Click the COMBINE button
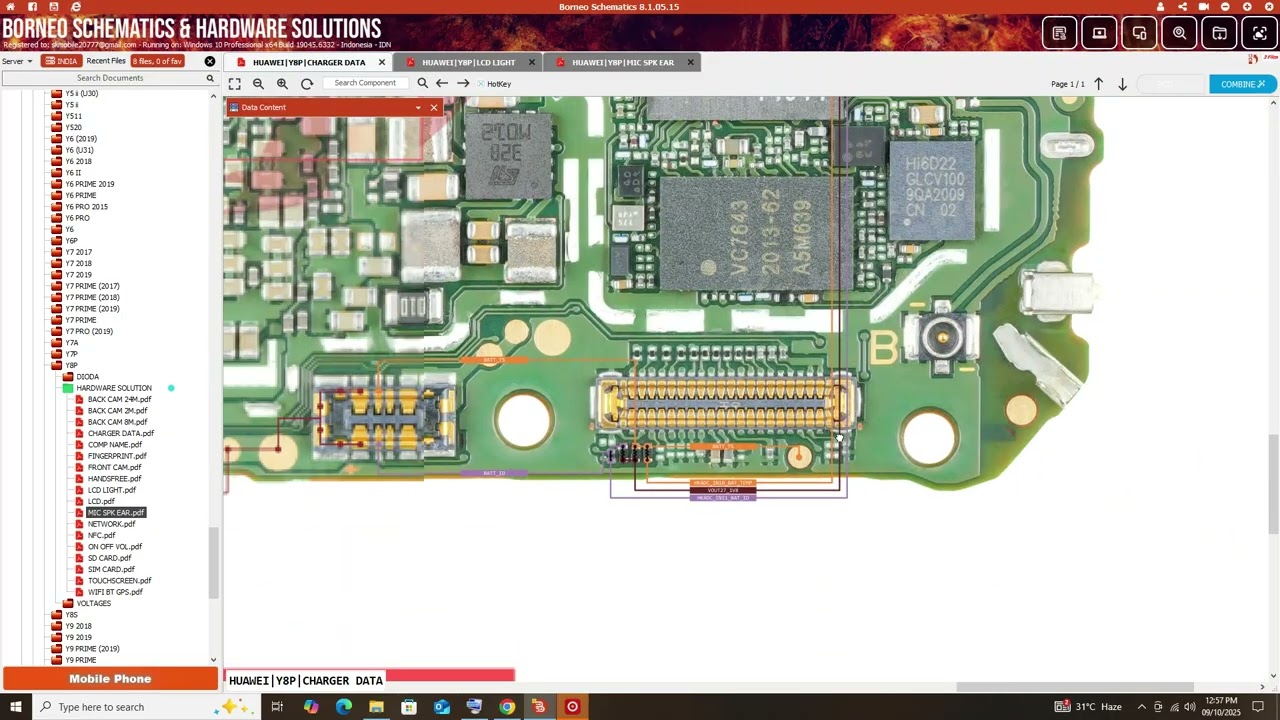Viewport: 1280px width, 720px height. (x=1242, y=84)
